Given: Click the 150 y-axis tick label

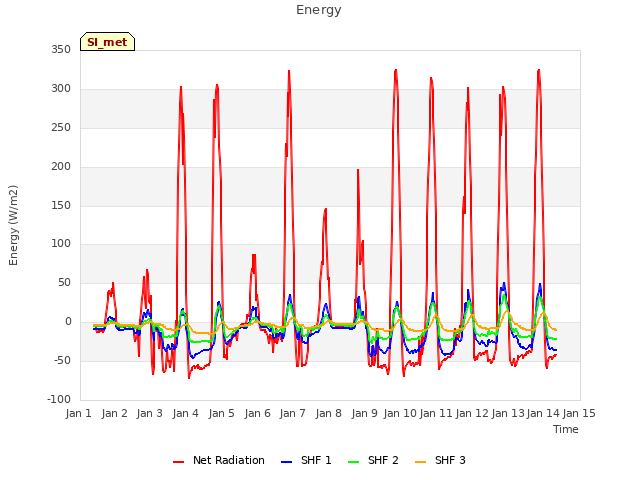Looking at the screenshot, I should [x=61, y=205].
